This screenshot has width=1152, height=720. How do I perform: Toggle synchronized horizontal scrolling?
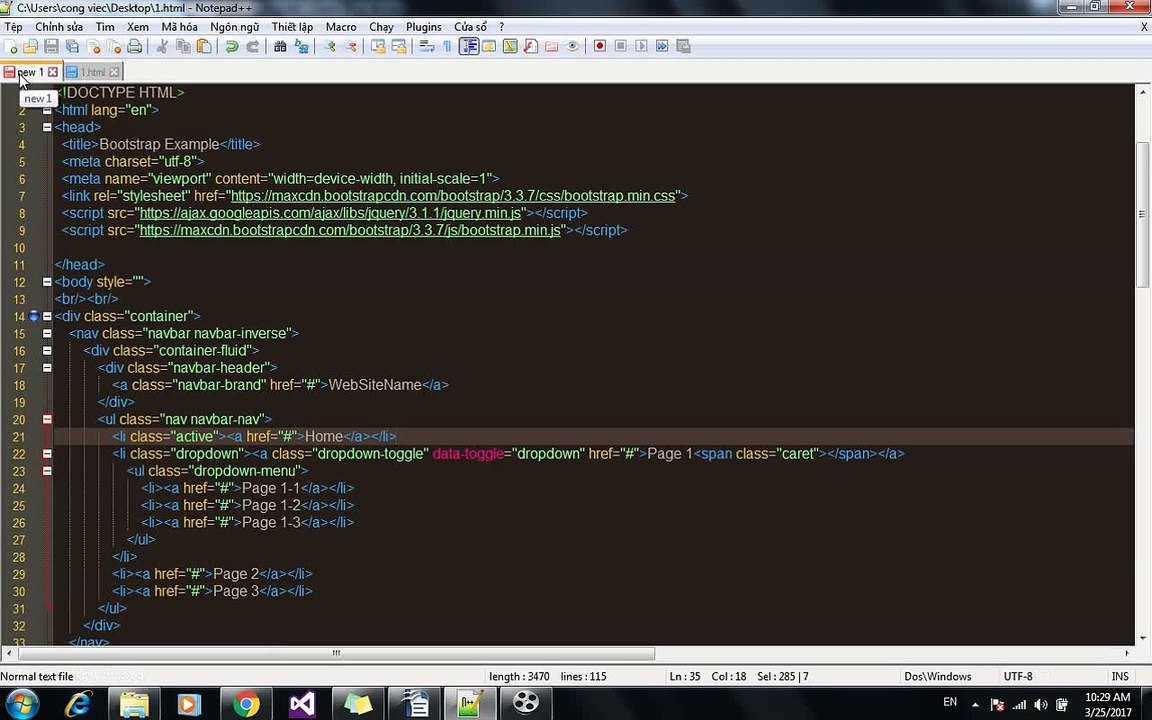tap(399, 46)
